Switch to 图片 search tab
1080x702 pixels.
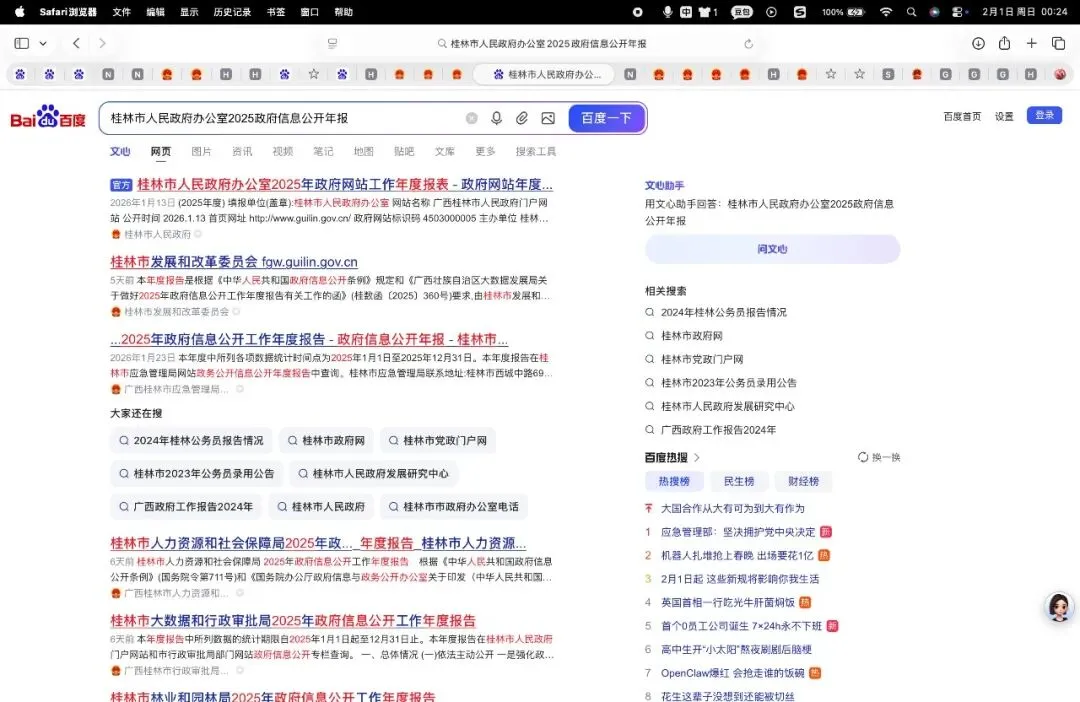coord(201,152)
